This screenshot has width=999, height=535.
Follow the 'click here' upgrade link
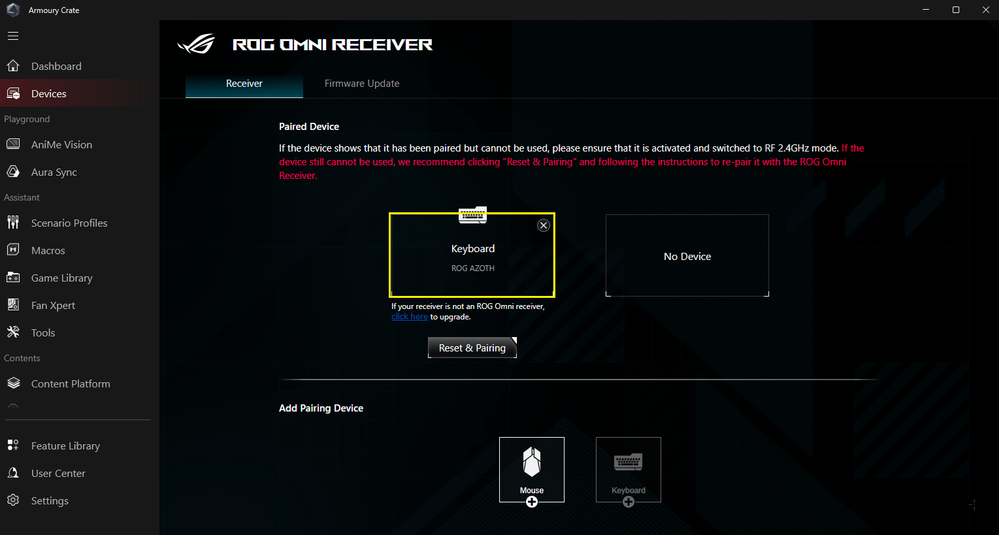(409, 317)
